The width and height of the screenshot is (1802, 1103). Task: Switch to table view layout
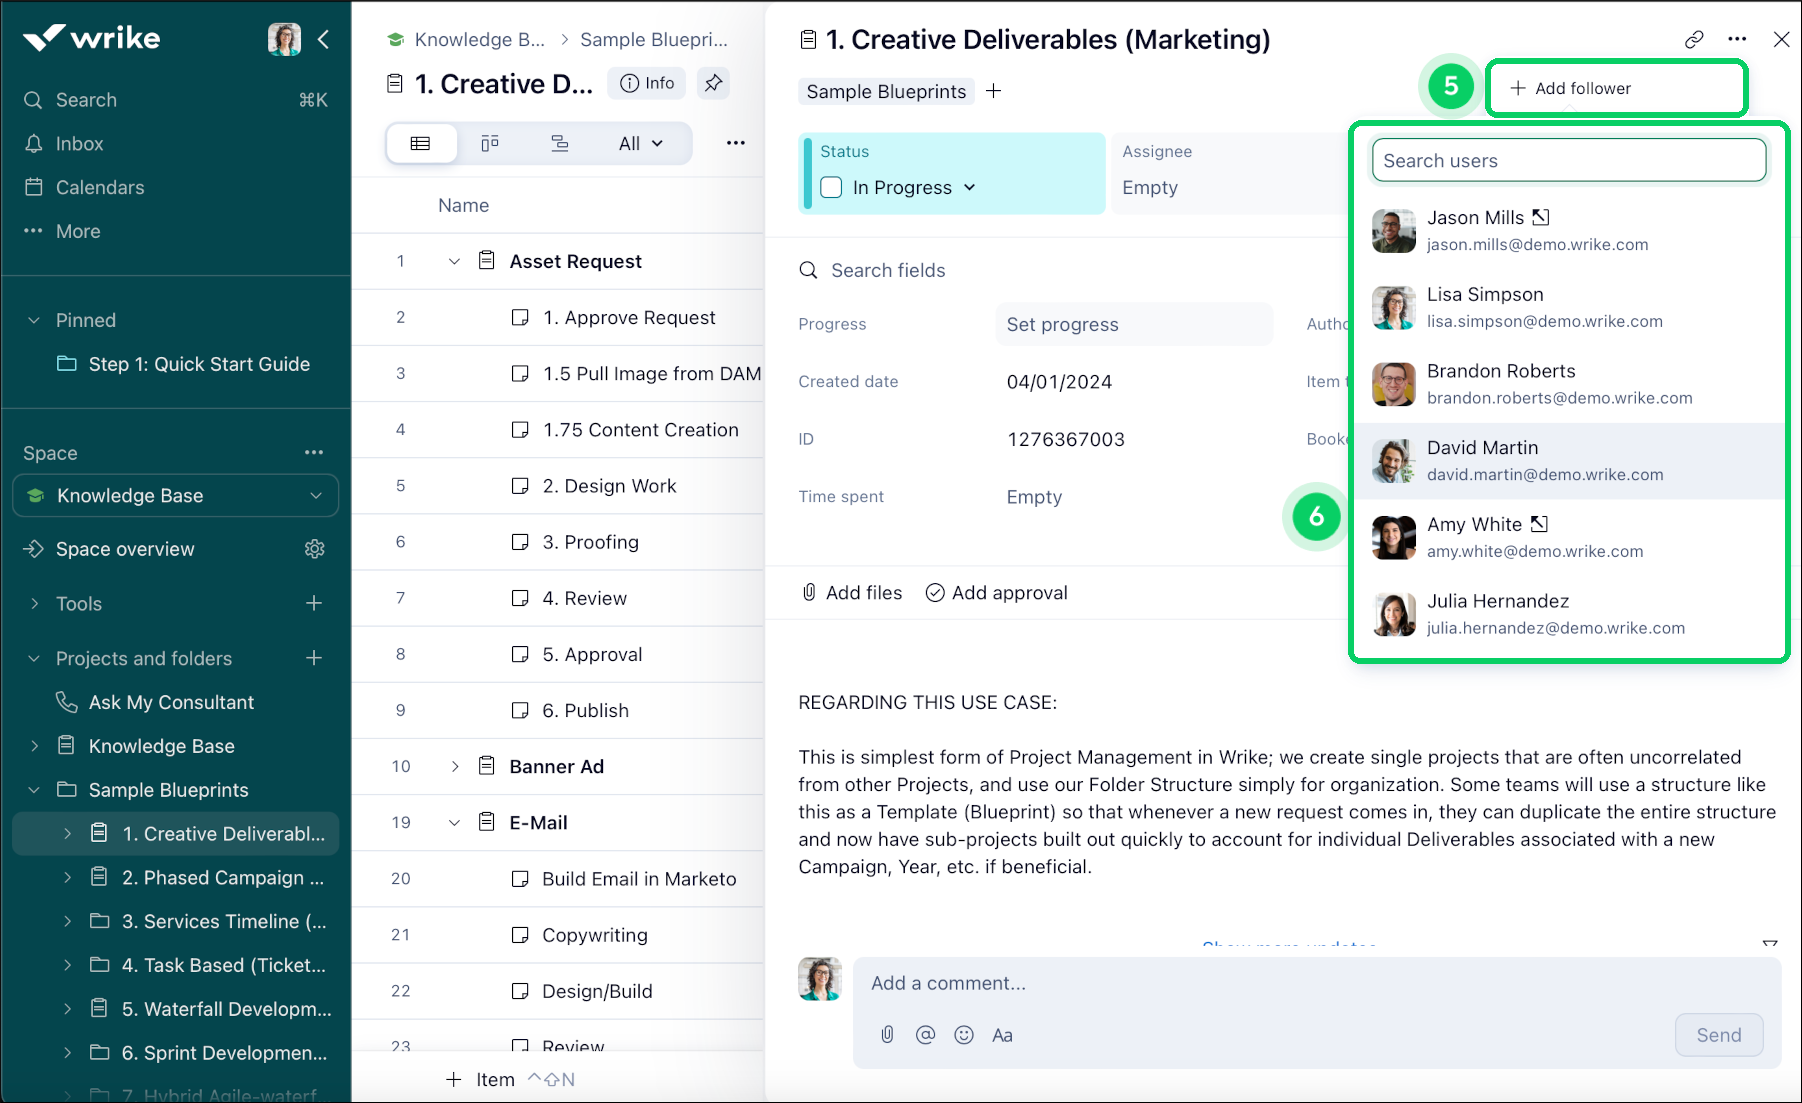click(x=421, y=143)
